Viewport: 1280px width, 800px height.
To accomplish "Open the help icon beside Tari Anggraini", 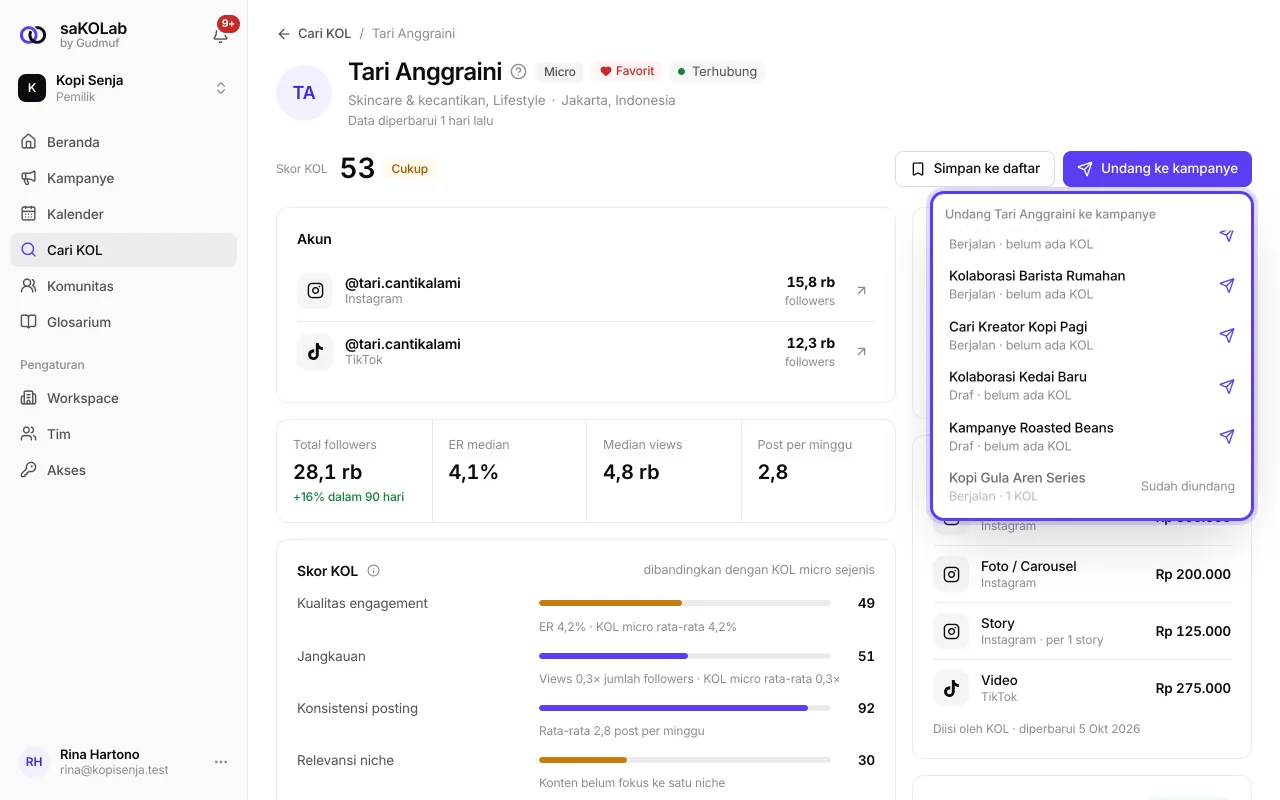I will (518, 72).
